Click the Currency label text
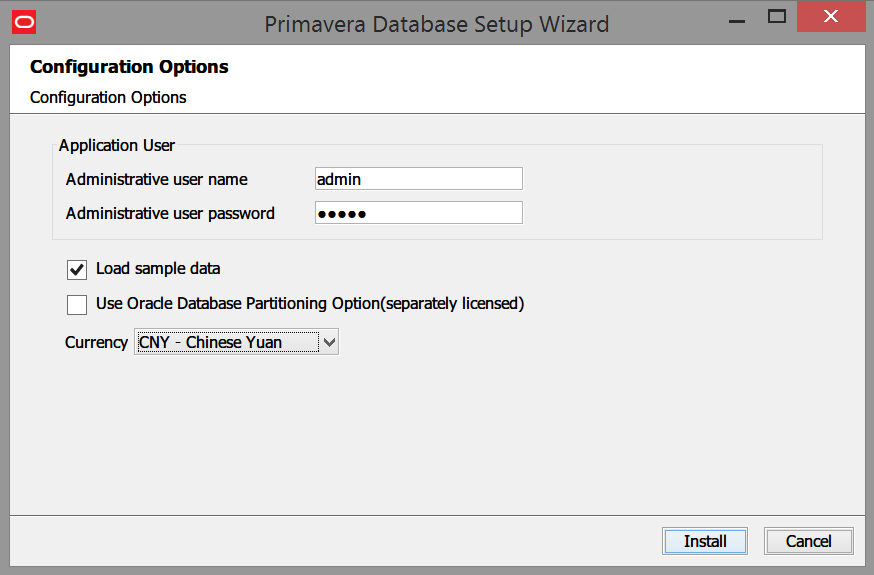This screenshot has height=575, width=874. click(96, 342)
